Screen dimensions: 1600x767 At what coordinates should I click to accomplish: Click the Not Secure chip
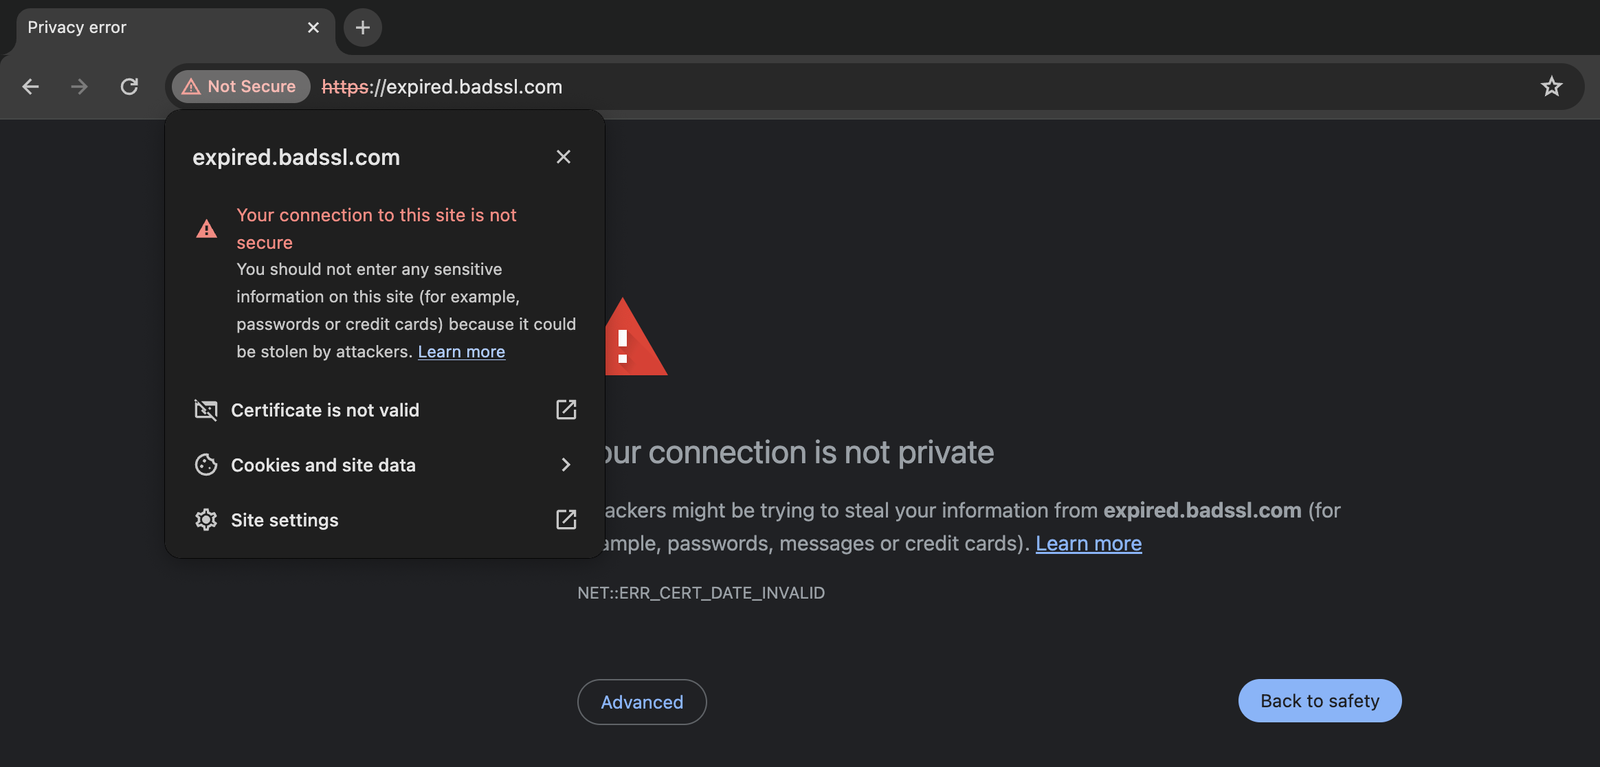point(241,87)
